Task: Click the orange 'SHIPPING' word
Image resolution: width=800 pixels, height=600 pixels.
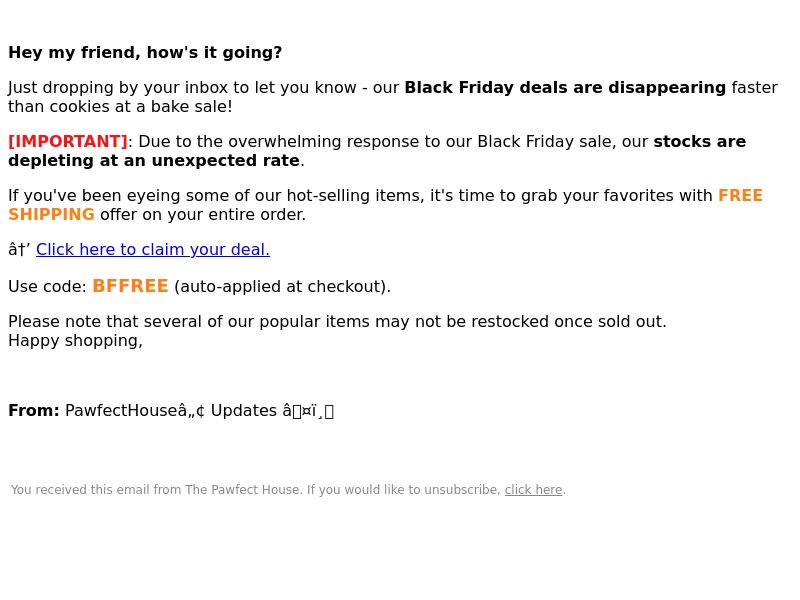Action: pyautogui.click(x=52, y=215)
